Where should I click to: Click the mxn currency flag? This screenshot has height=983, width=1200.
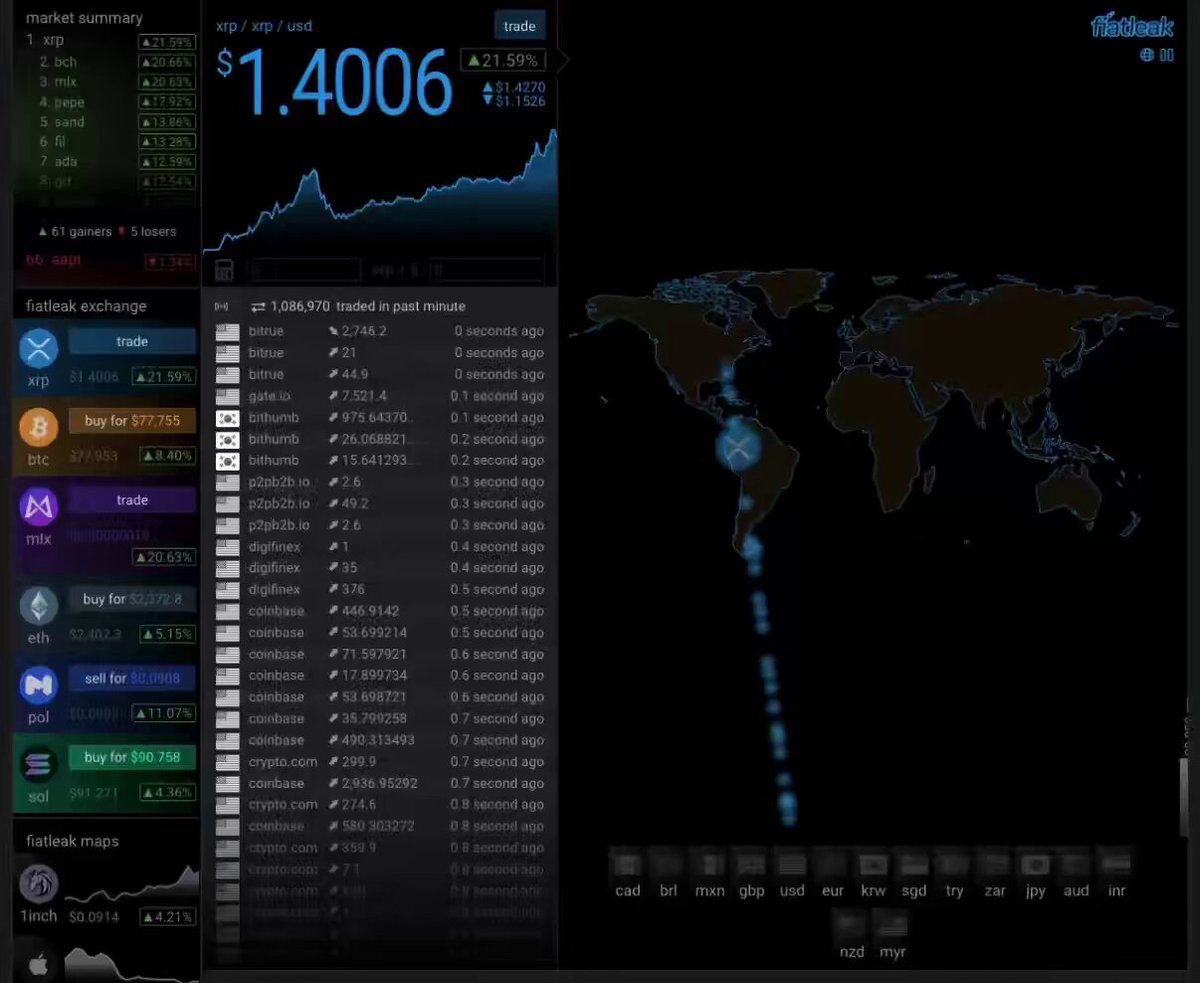coord(709,865)
